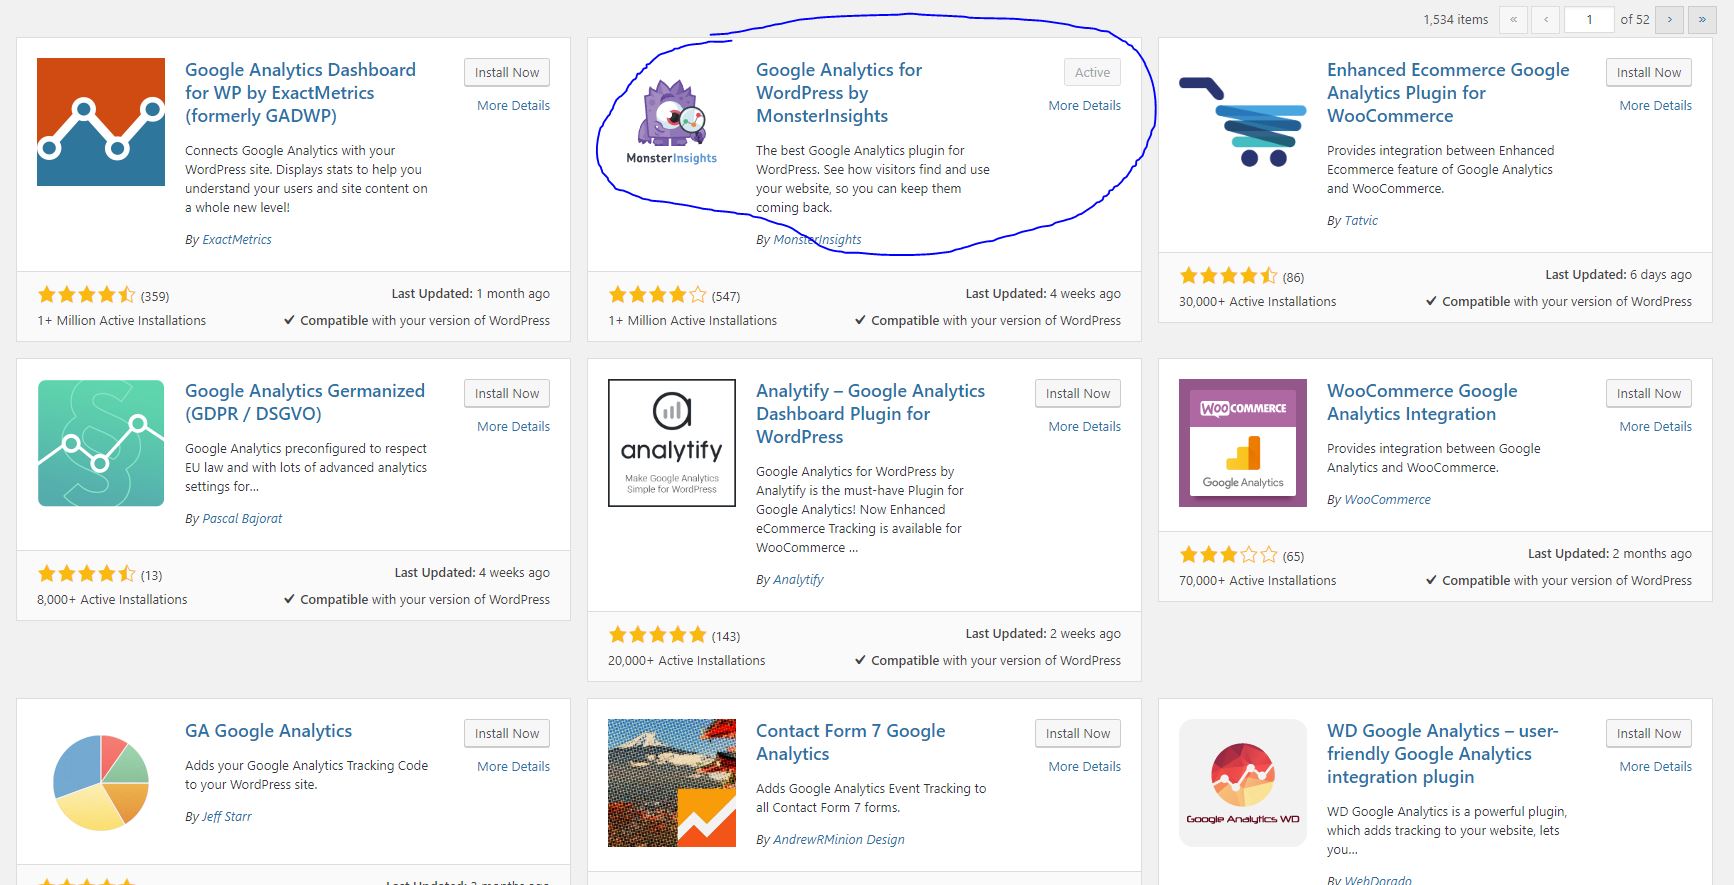Open More Details for WooCommerce Google Analytics
The width and height of the screenshot is (1734, 885).
pyautogui.click(x=1655, y=426)
